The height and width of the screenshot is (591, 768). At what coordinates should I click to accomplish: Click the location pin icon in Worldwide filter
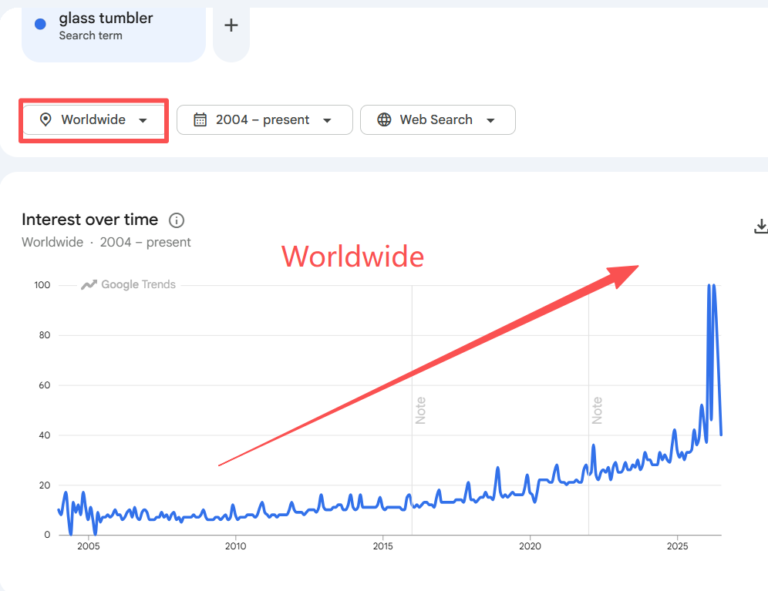tap(46, 119)
